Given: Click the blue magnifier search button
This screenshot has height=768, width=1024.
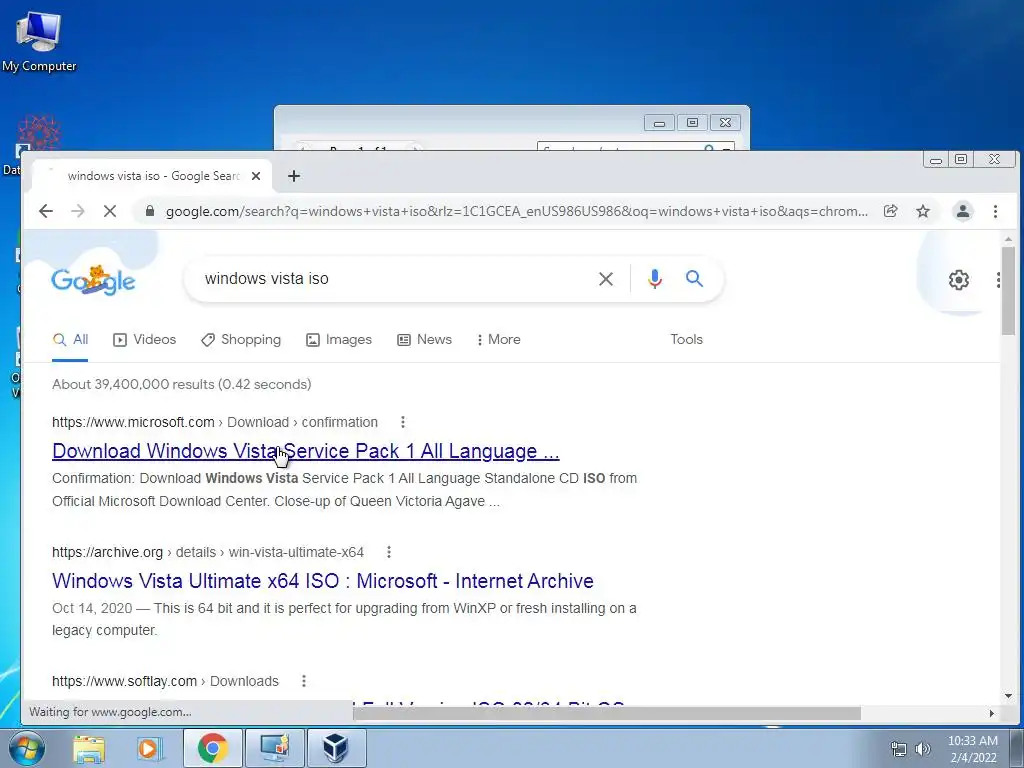Looking at the screenshot, I should pos(694,279).
